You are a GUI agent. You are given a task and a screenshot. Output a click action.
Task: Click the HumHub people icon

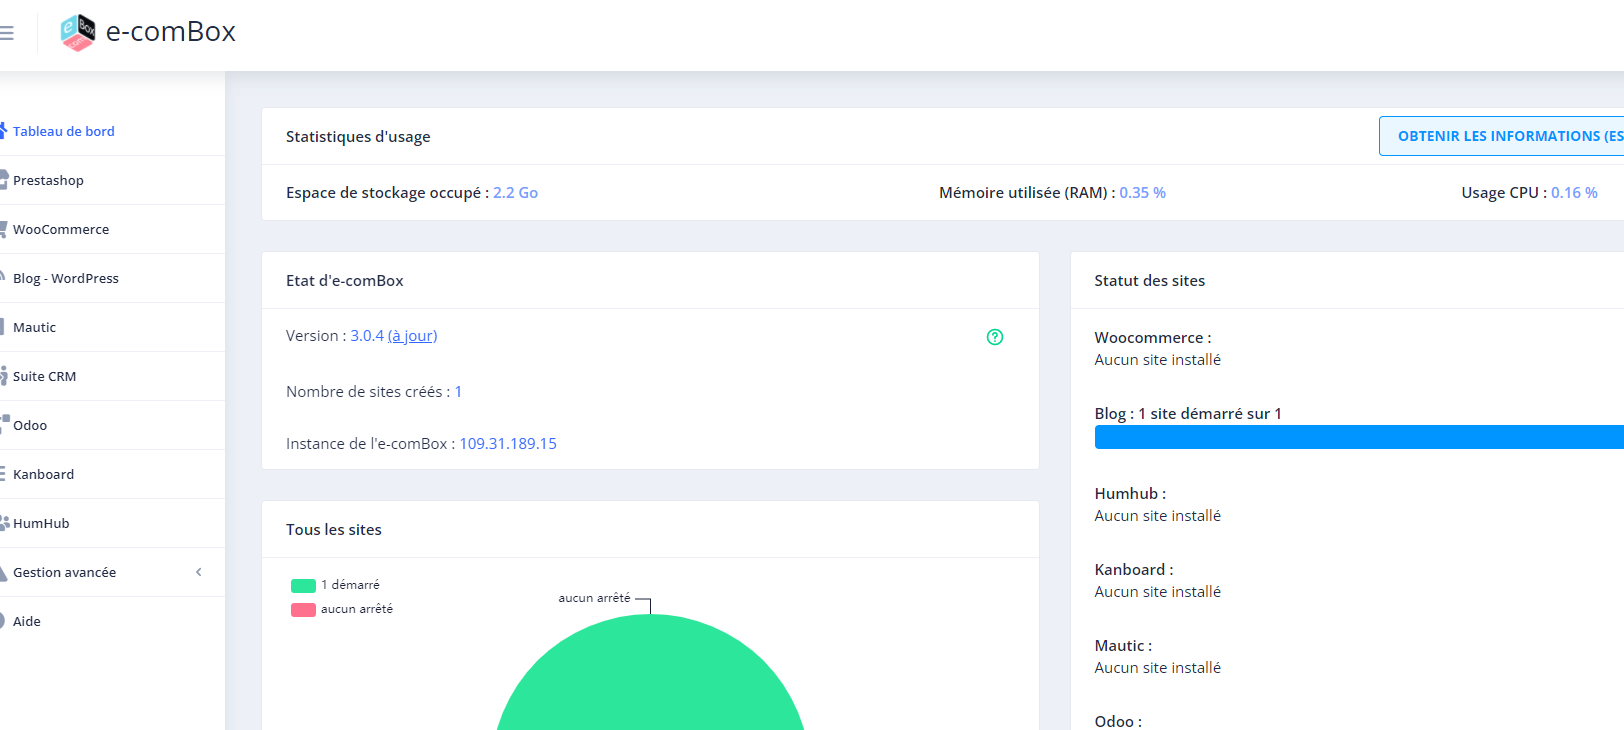(4, 523)
